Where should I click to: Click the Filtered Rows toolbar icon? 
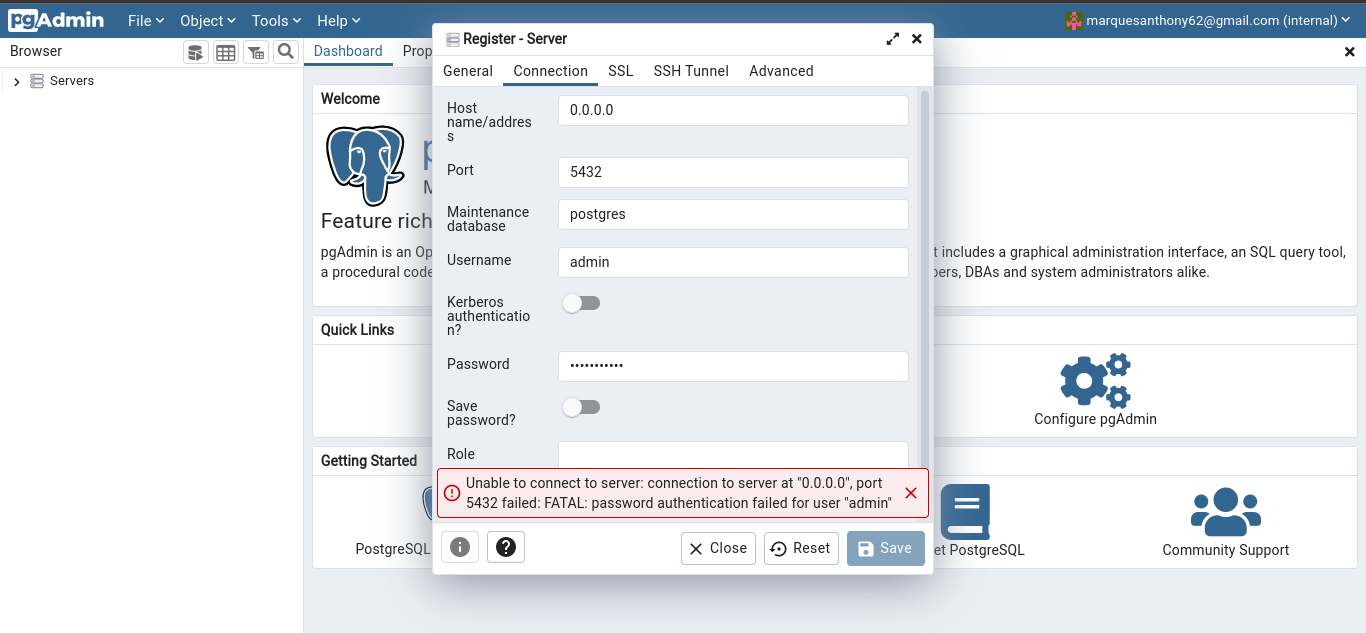pyautogui.click(x=256, y=52)
